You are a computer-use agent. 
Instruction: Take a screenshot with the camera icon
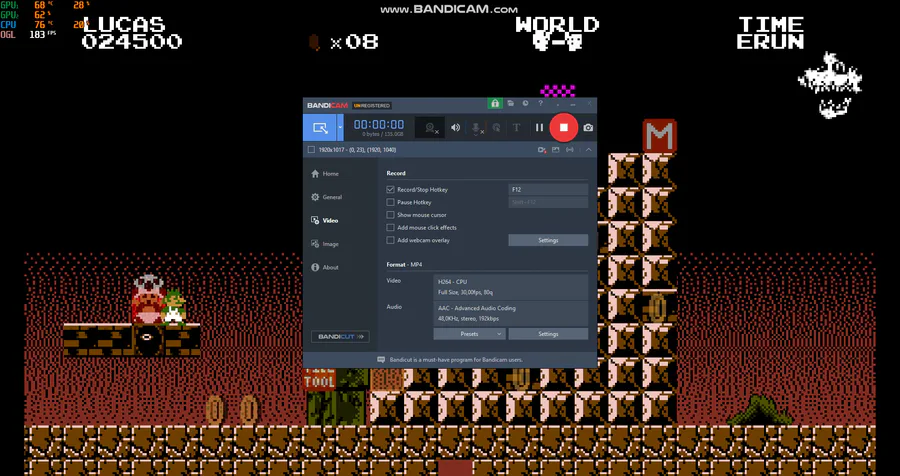point(588,127)
